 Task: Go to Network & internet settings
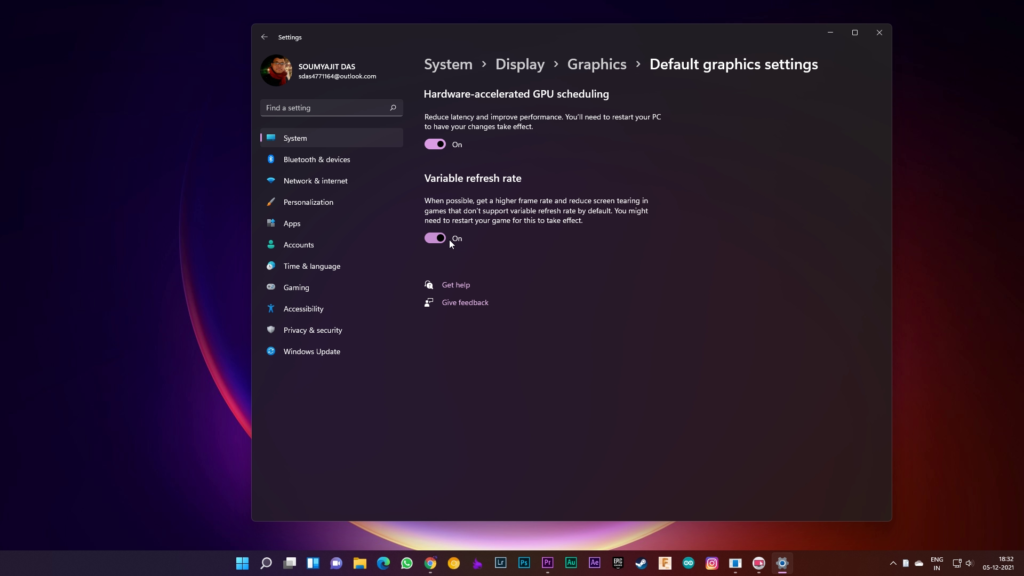[x=331, y=181]
